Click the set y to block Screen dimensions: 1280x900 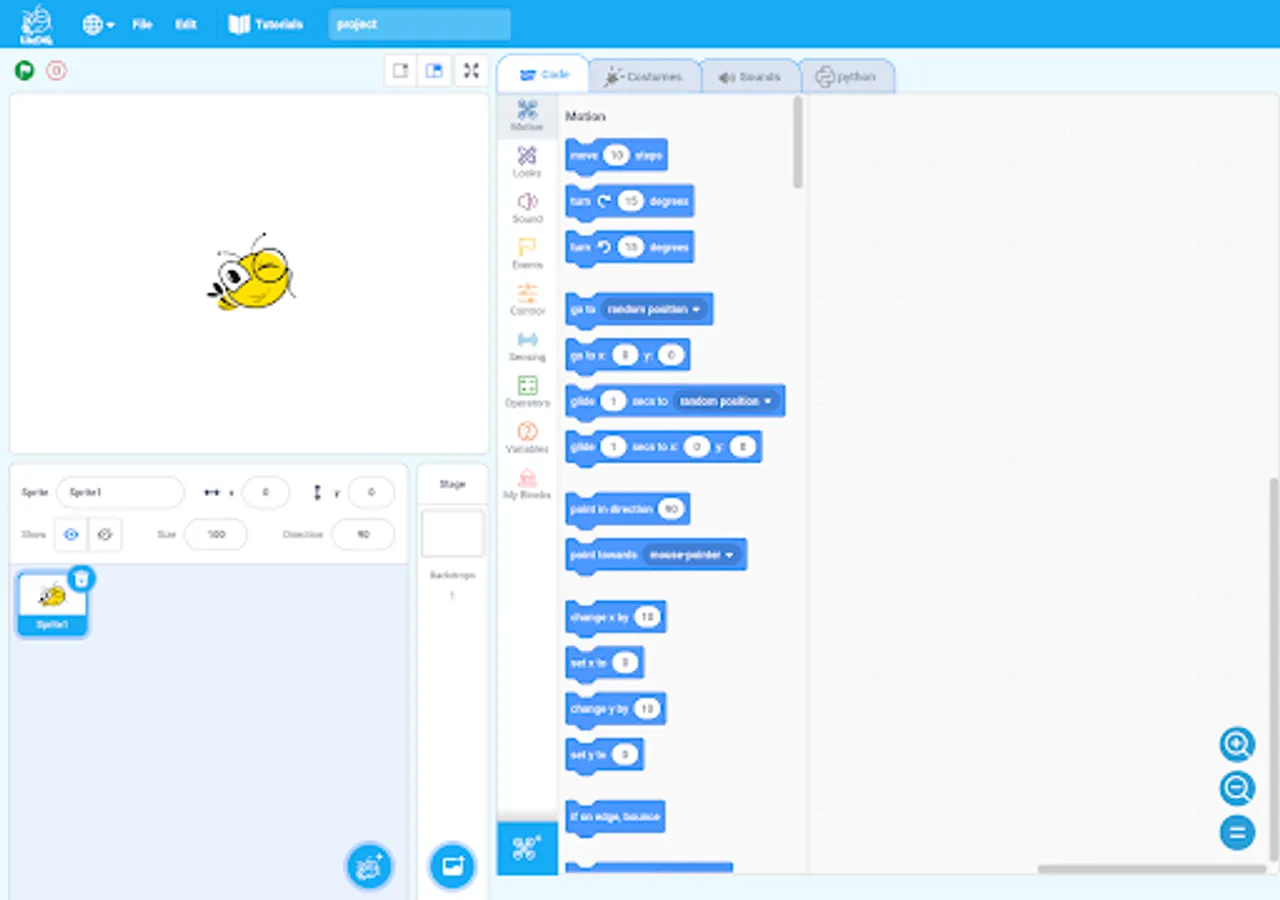tap(604, 756)
